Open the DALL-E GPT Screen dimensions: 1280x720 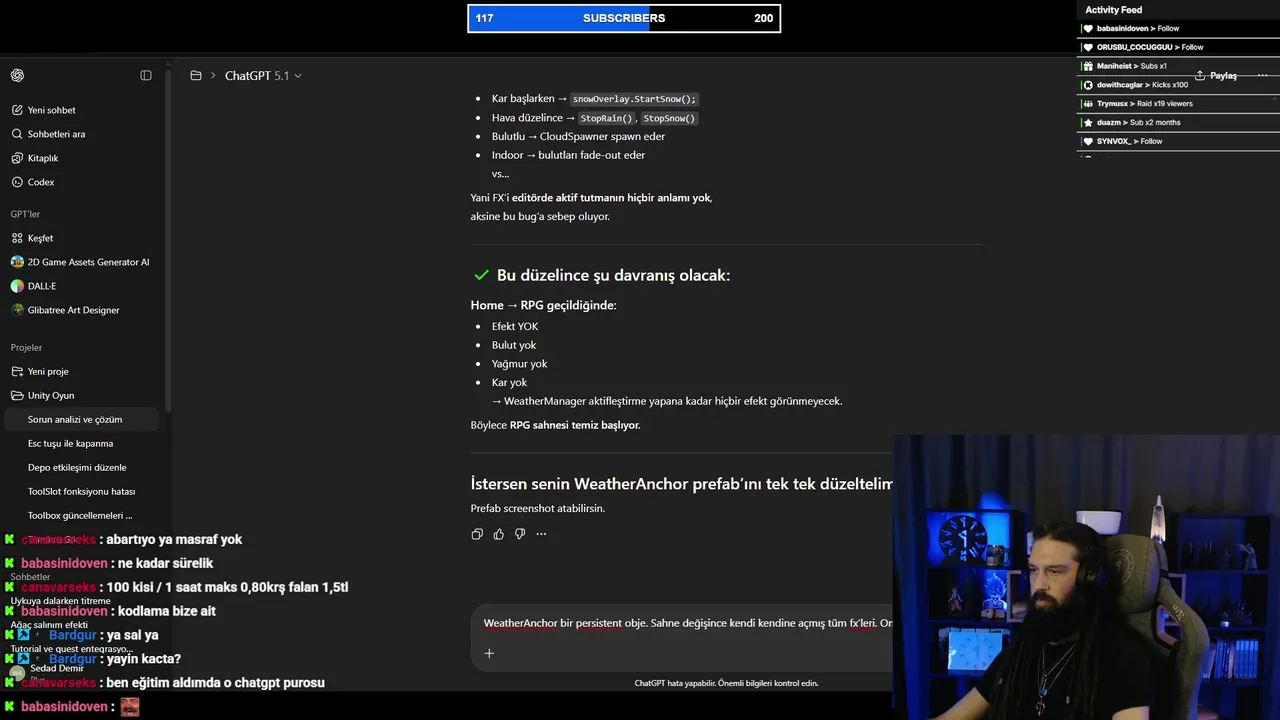[x=42, y=286]
